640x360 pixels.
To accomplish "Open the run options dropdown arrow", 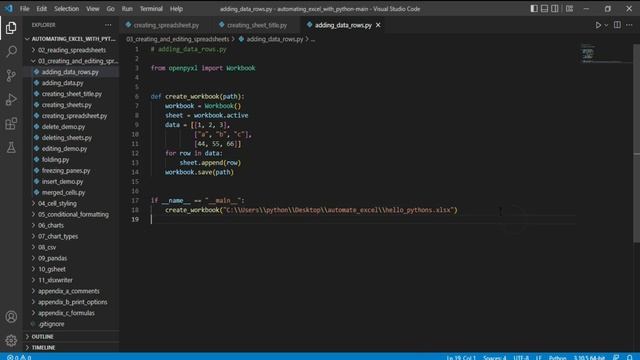I will [x=606, y=25].
